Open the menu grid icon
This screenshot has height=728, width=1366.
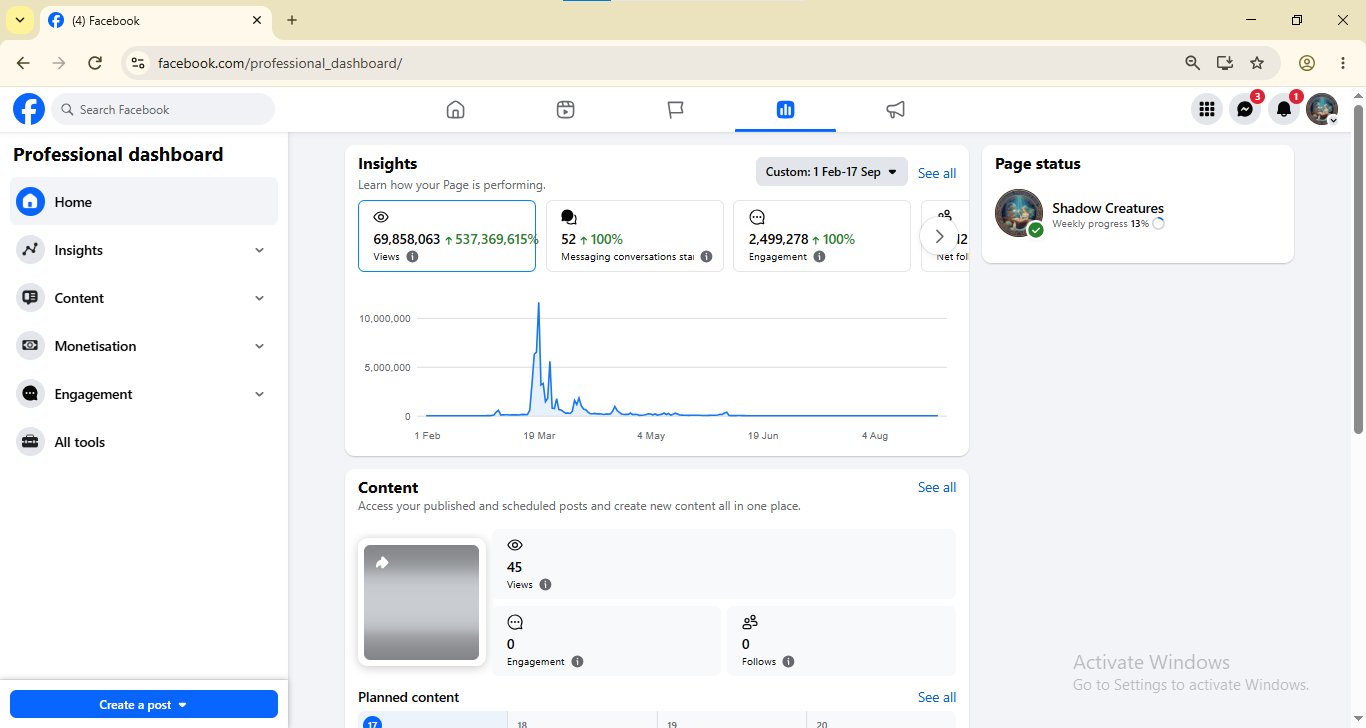1207,110
